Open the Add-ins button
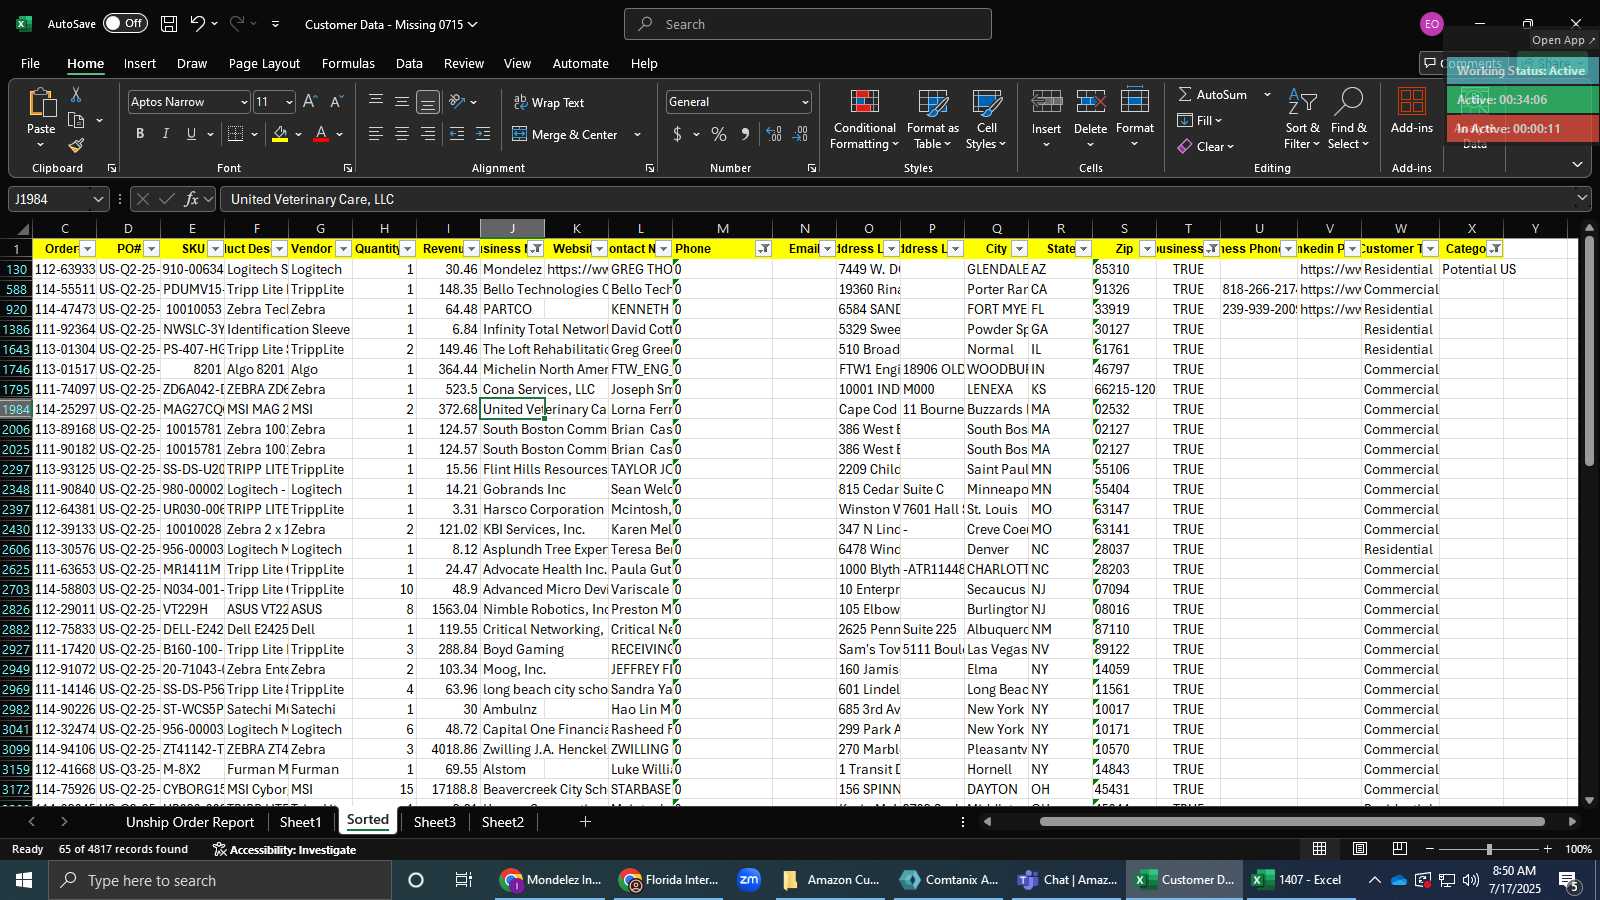Screen dimensions: 1600x900 [x=1412, y=111]
